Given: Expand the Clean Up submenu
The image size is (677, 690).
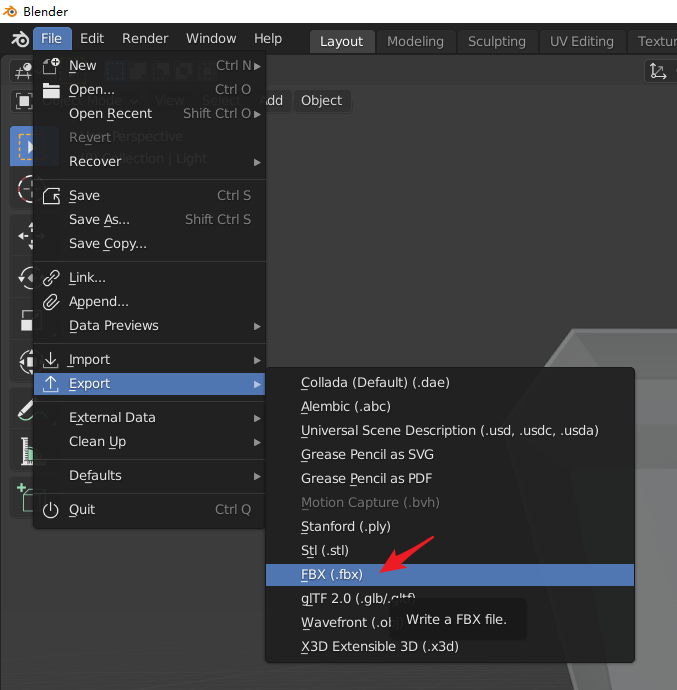Looking at the screenshot, I should coord(150,441).
